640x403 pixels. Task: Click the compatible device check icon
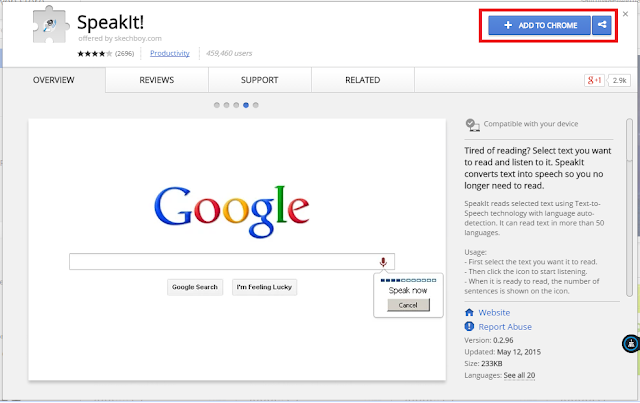472,125
